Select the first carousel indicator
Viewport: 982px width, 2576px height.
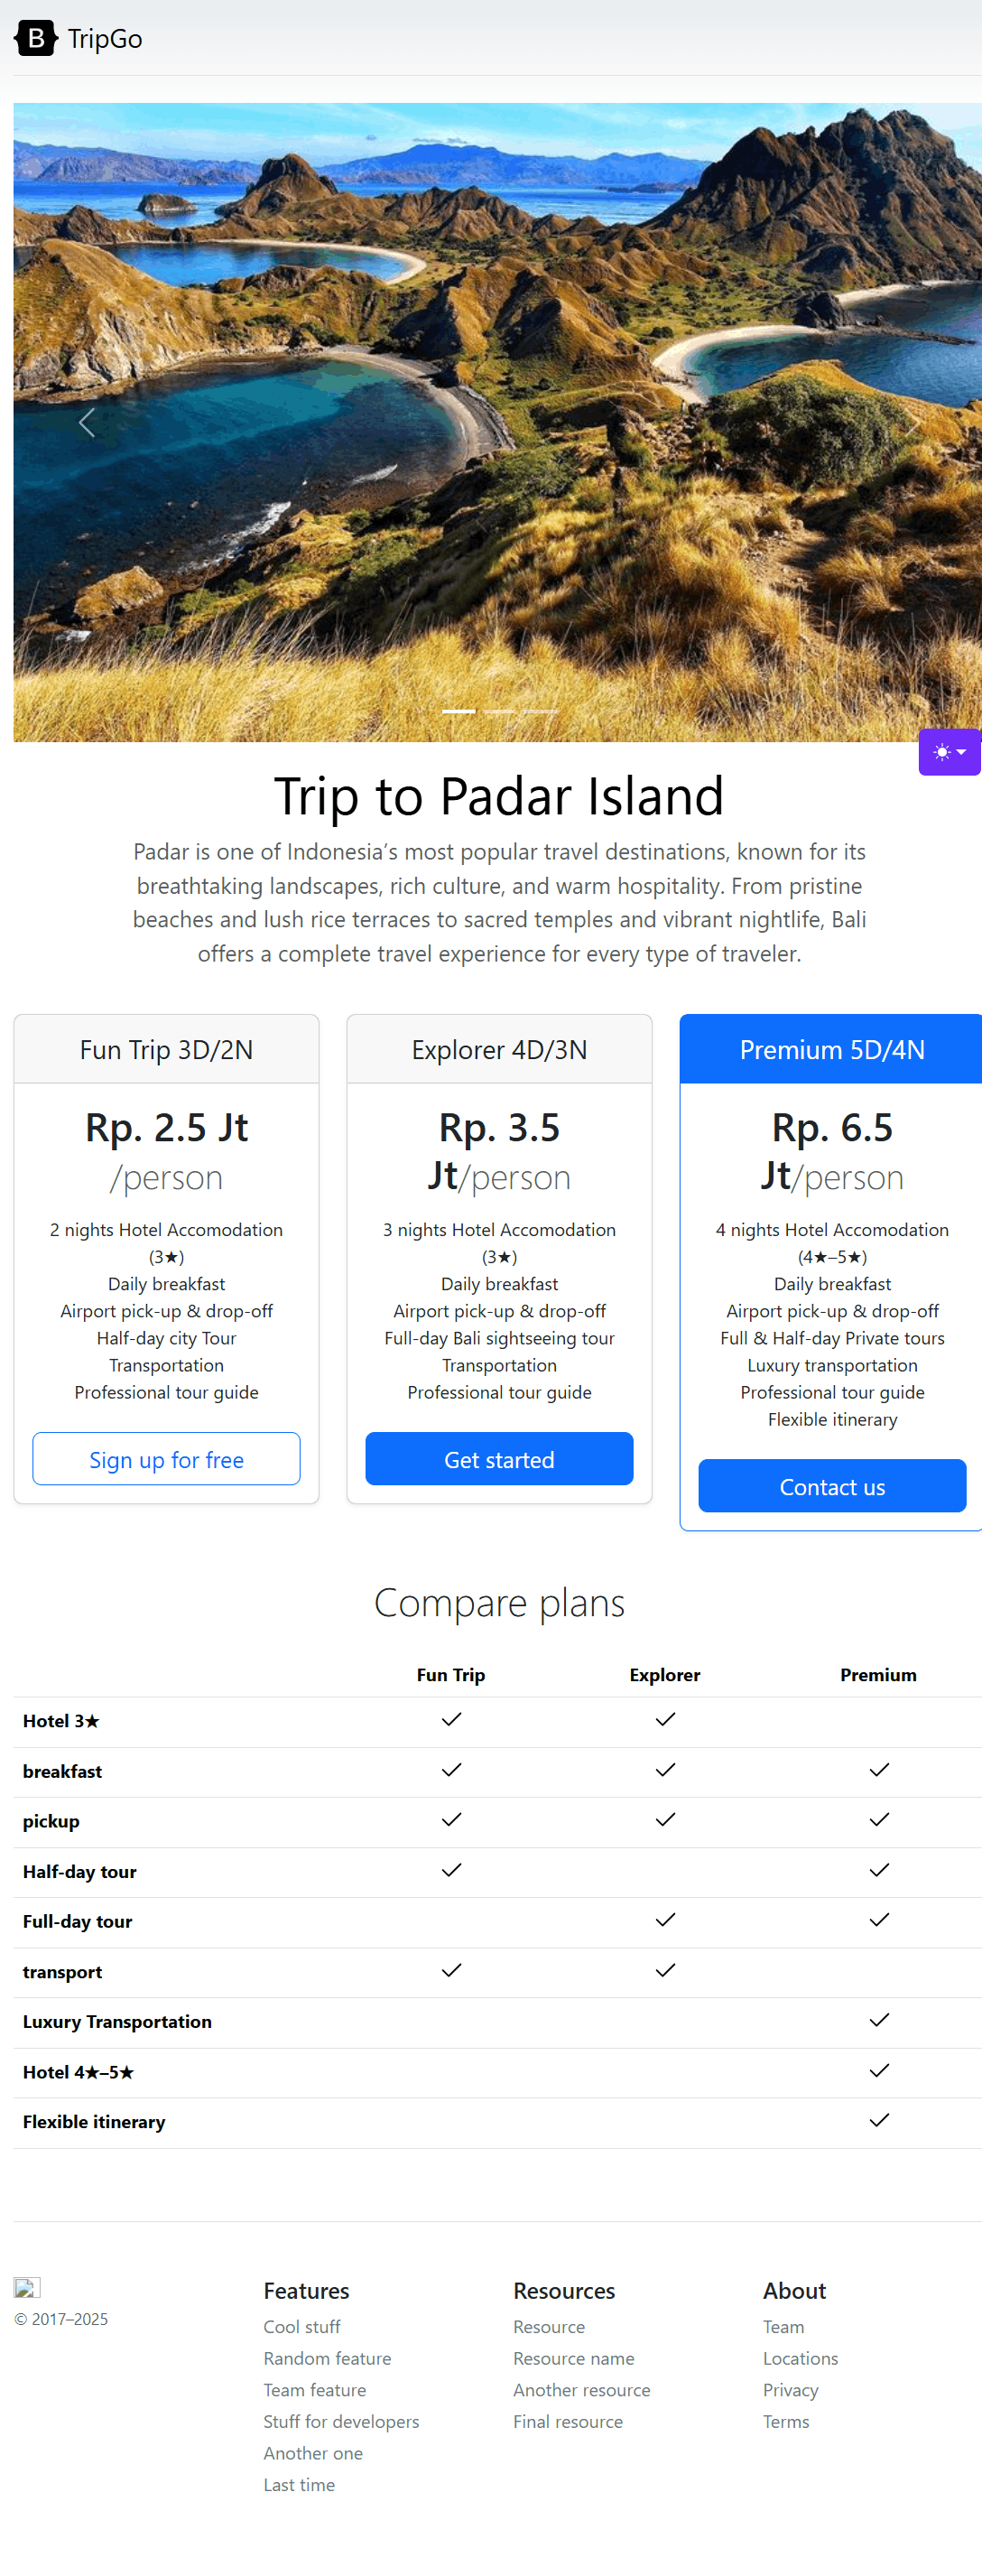458,711
